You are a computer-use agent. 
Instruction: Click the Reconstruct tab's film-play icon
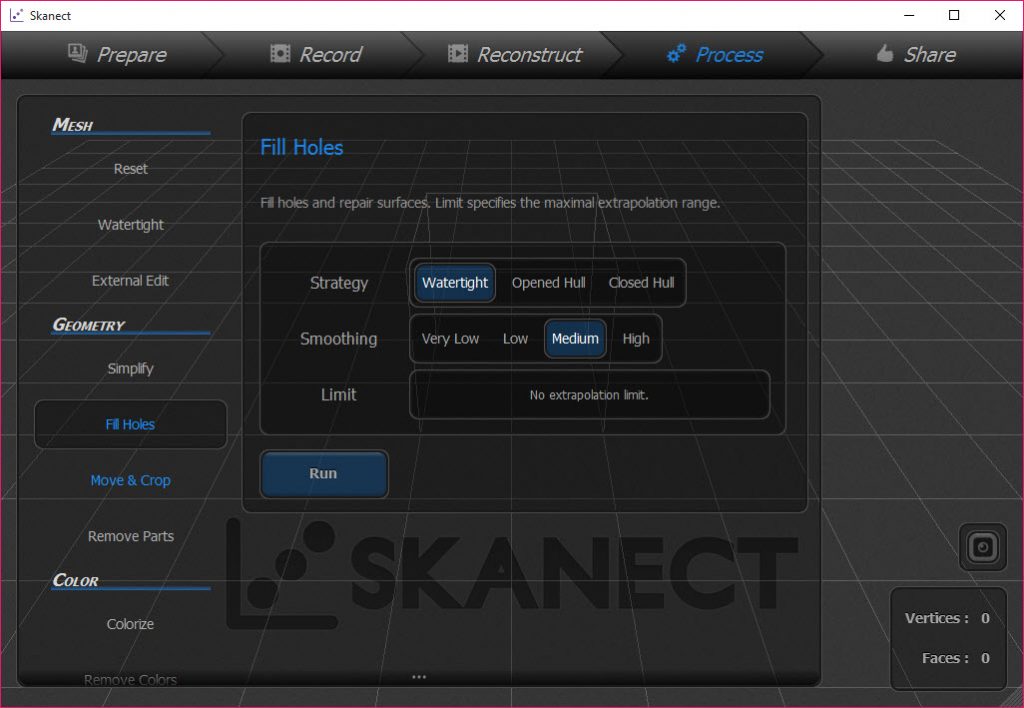(458, 54)
